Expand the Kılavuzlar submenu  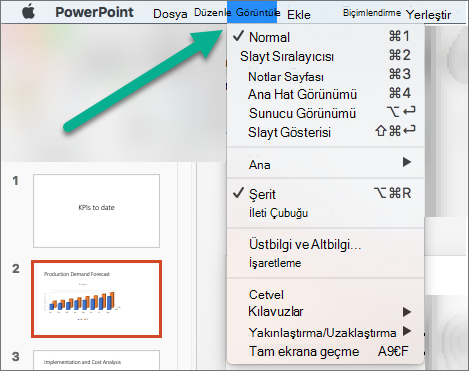[325, 312]
